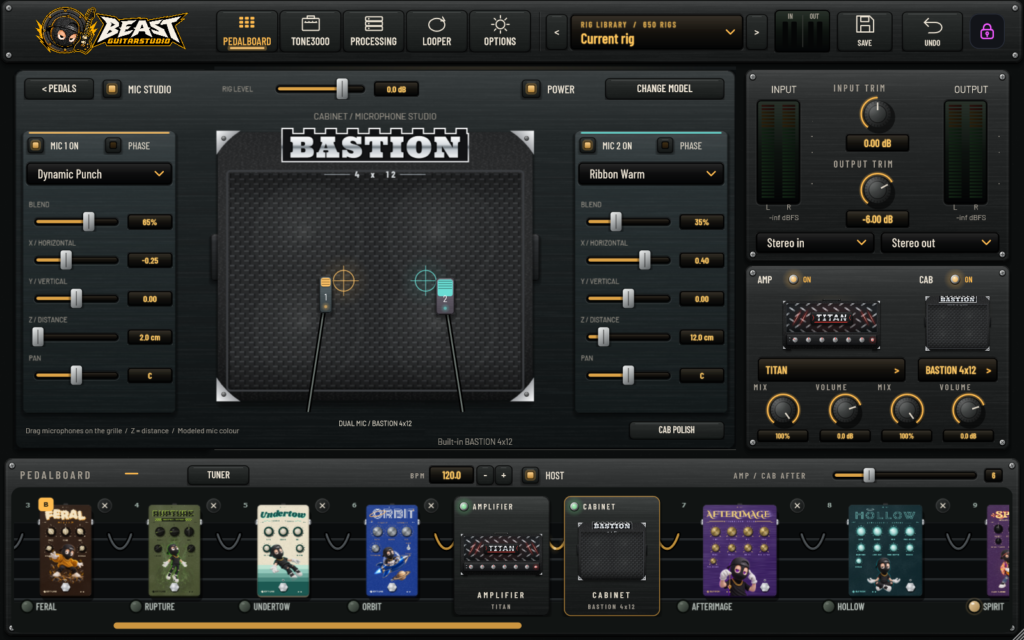Open the Options tab

500,31
